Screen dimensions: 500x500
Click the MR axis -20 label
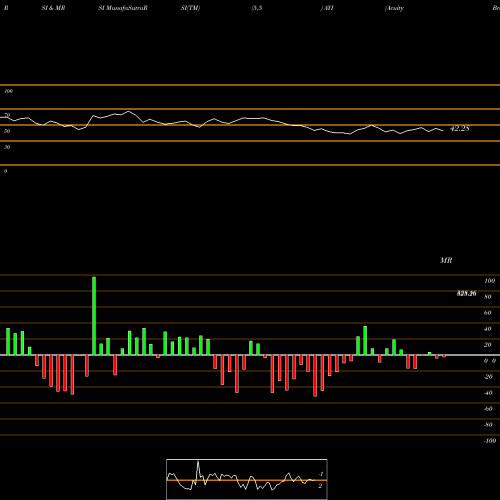(488, 377)
